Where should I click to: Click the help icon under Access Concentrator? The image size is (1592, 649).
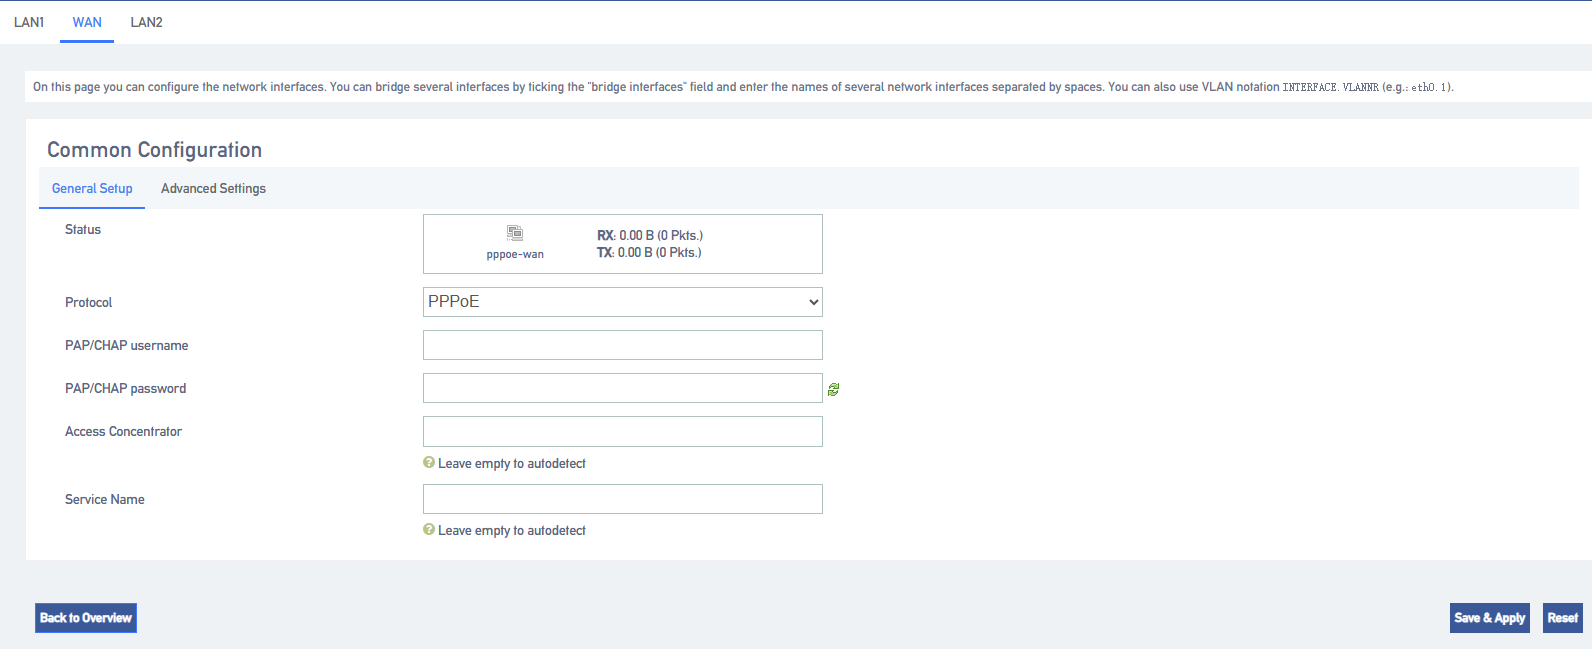(x=429, y=463)
